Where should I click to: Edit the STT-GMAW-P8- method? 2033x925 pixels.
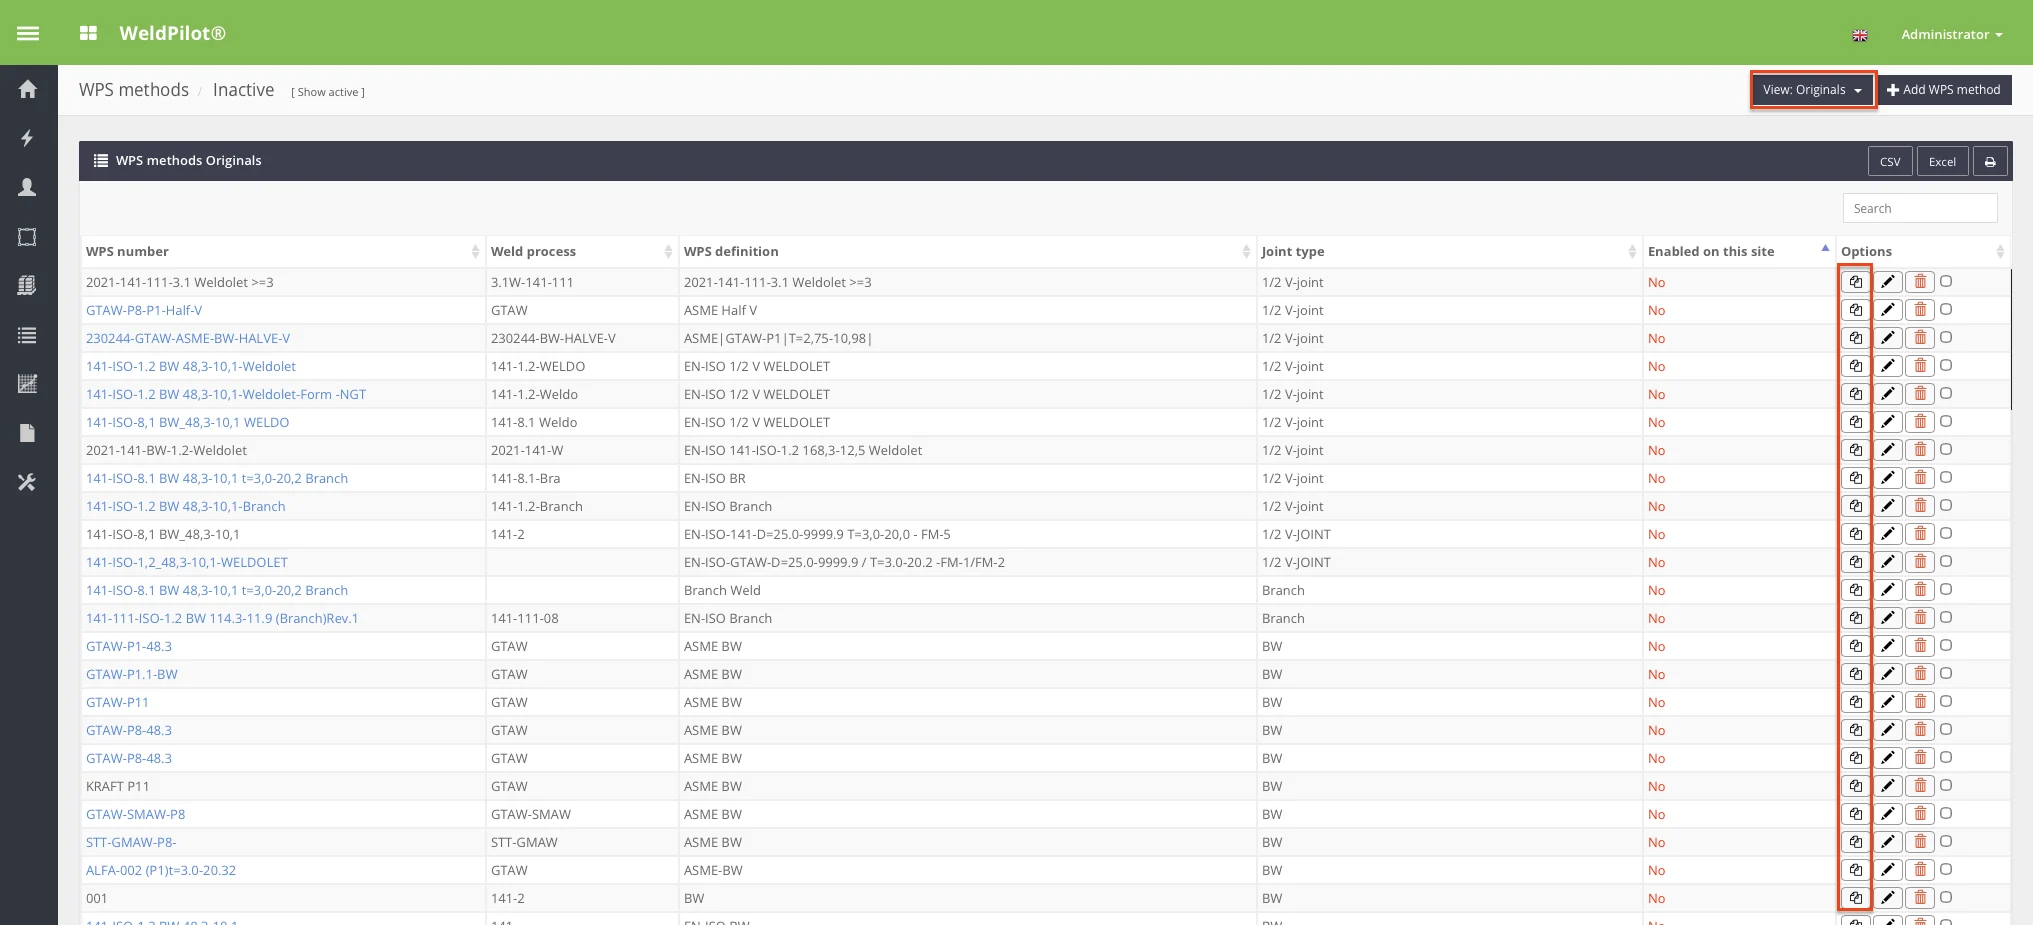coord(1888,842)
